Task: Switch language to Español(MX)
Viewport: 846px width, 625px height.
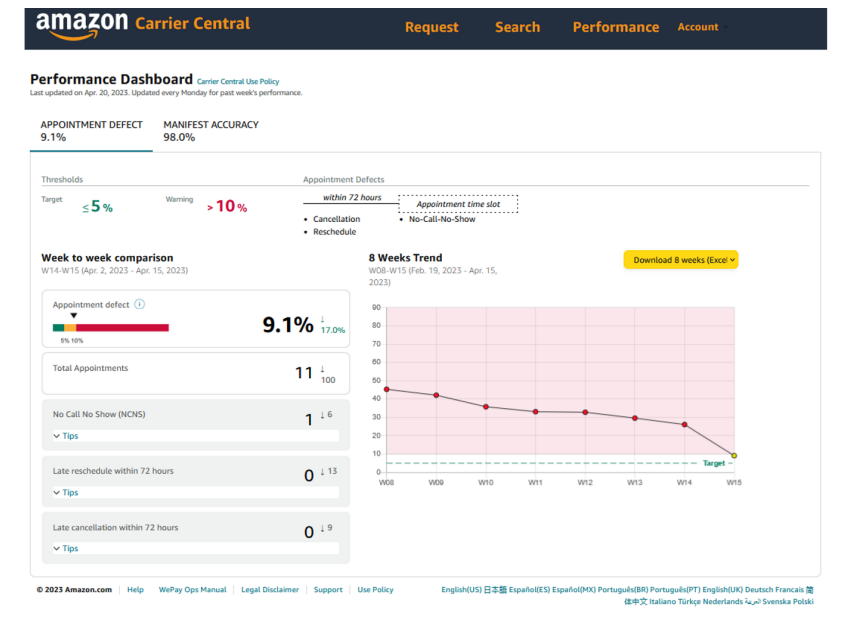Action: click(x=573, y=590)
